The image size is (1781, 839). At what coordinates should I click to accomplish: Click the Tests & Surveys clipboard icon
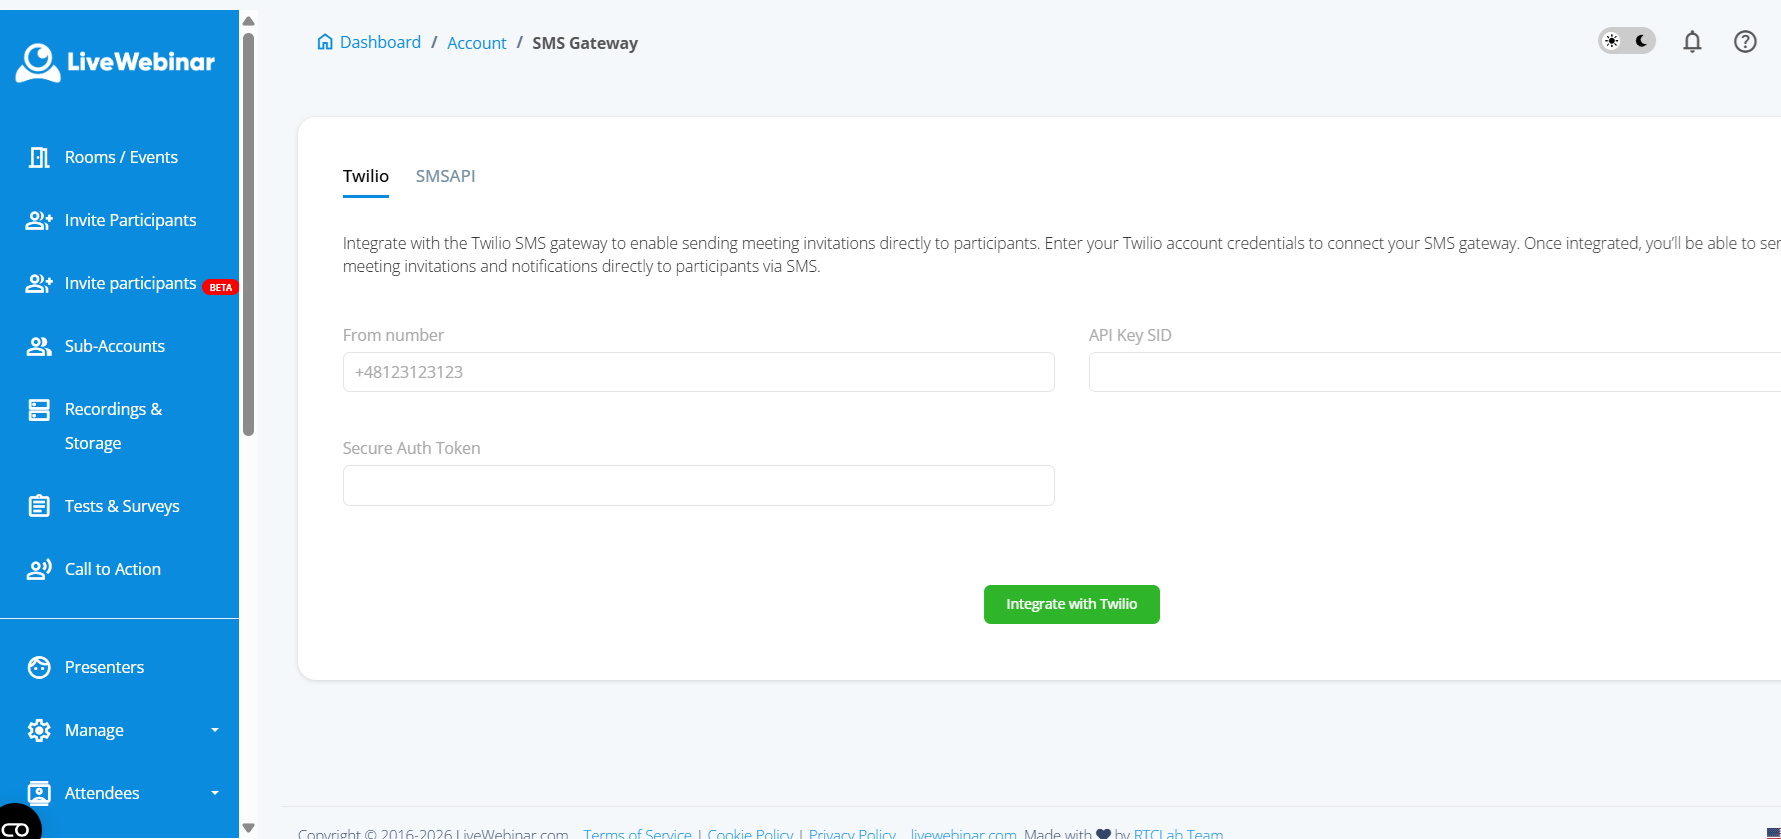click(39, 506)
